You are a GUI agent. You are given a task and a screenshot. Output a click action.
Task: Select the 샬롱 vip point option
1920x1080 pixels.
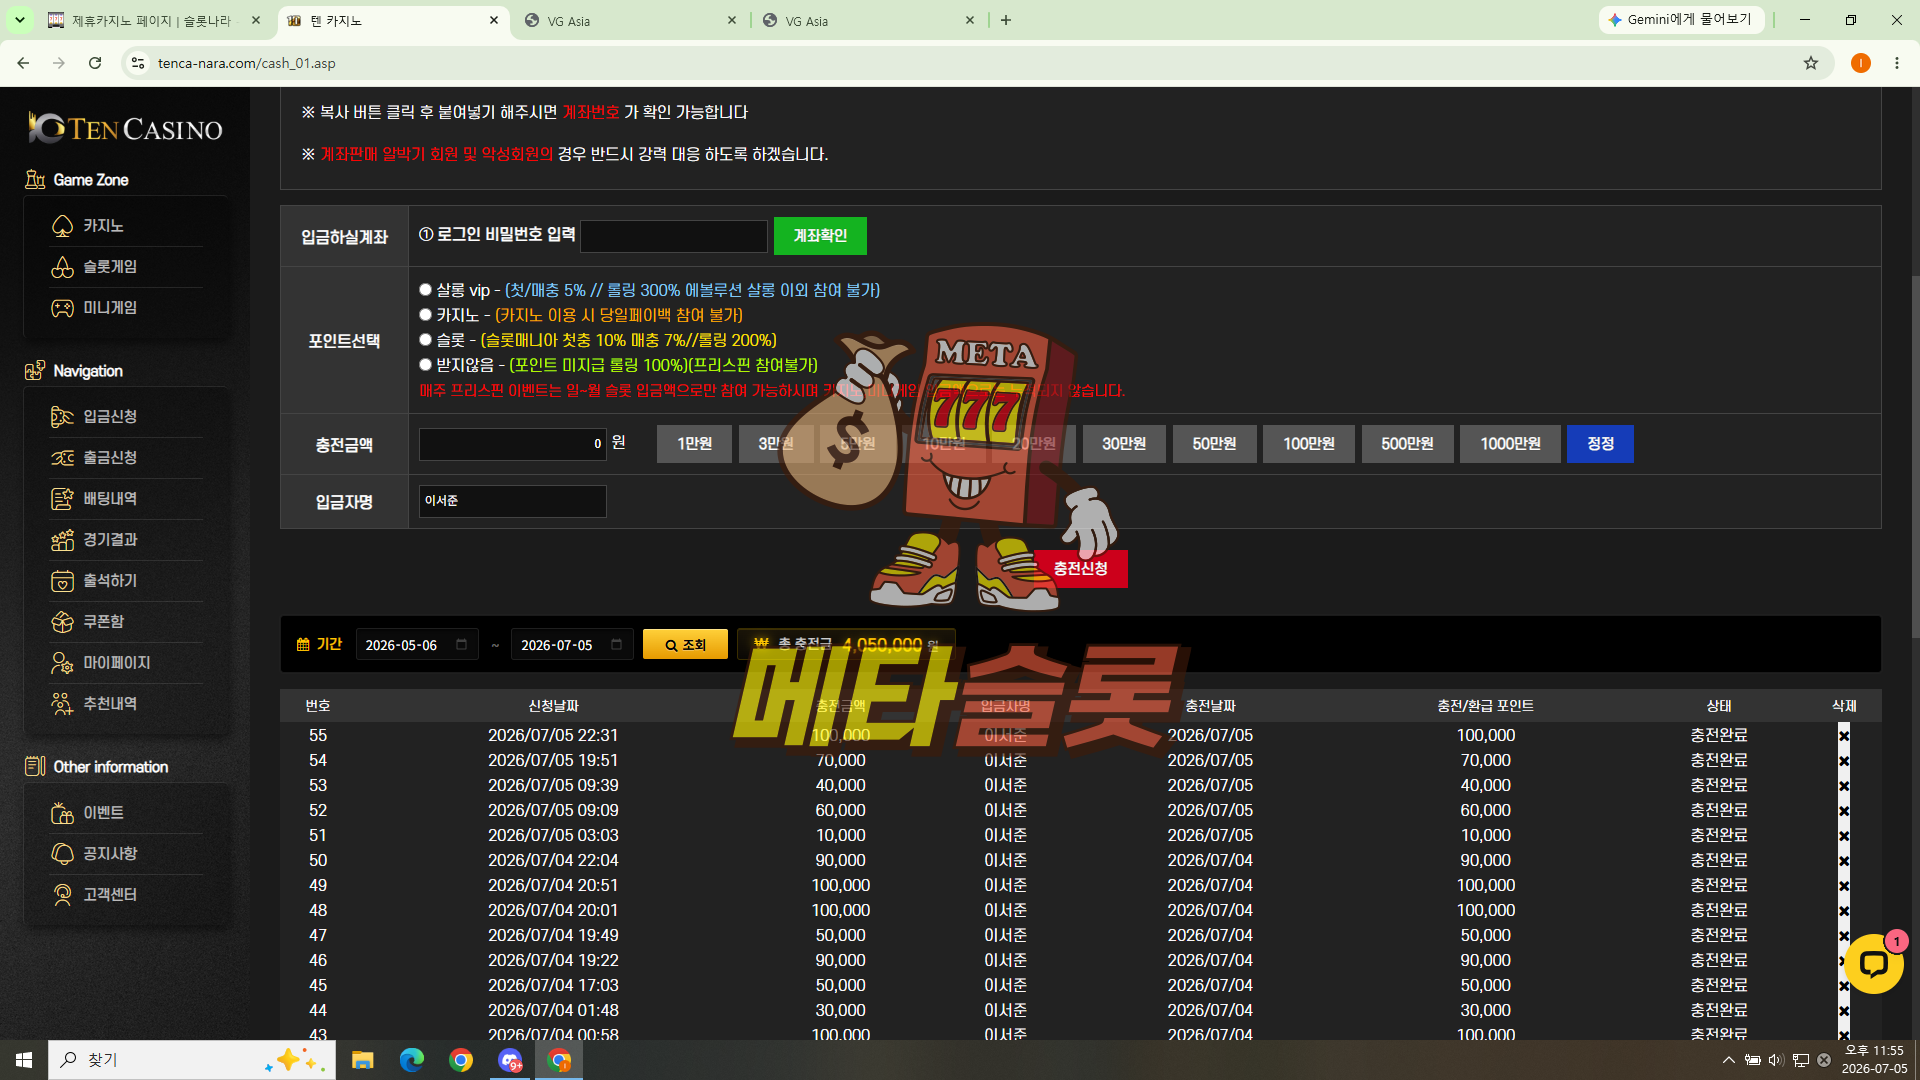[x=425, y=290]
